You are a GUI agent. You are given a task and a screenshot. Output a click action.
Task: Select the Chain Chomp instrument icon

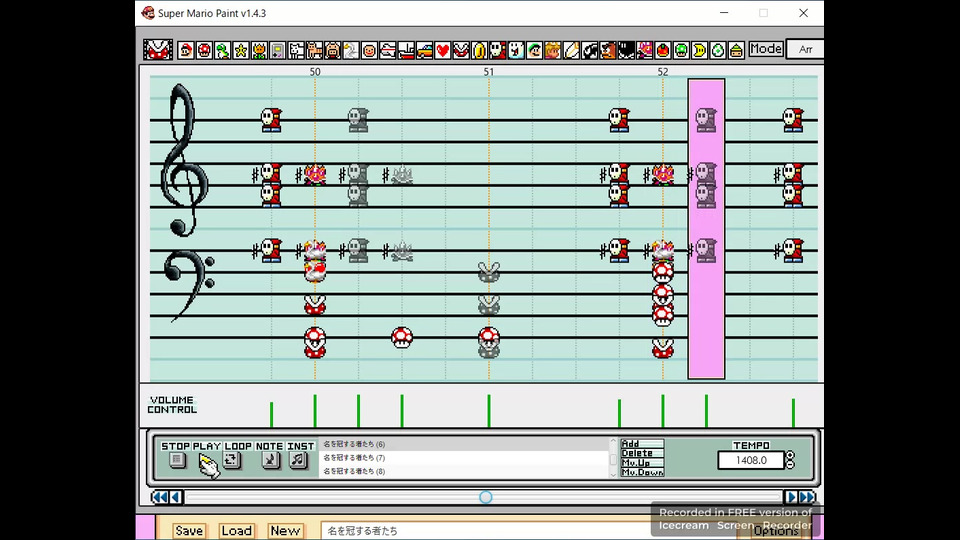(626, 50)
